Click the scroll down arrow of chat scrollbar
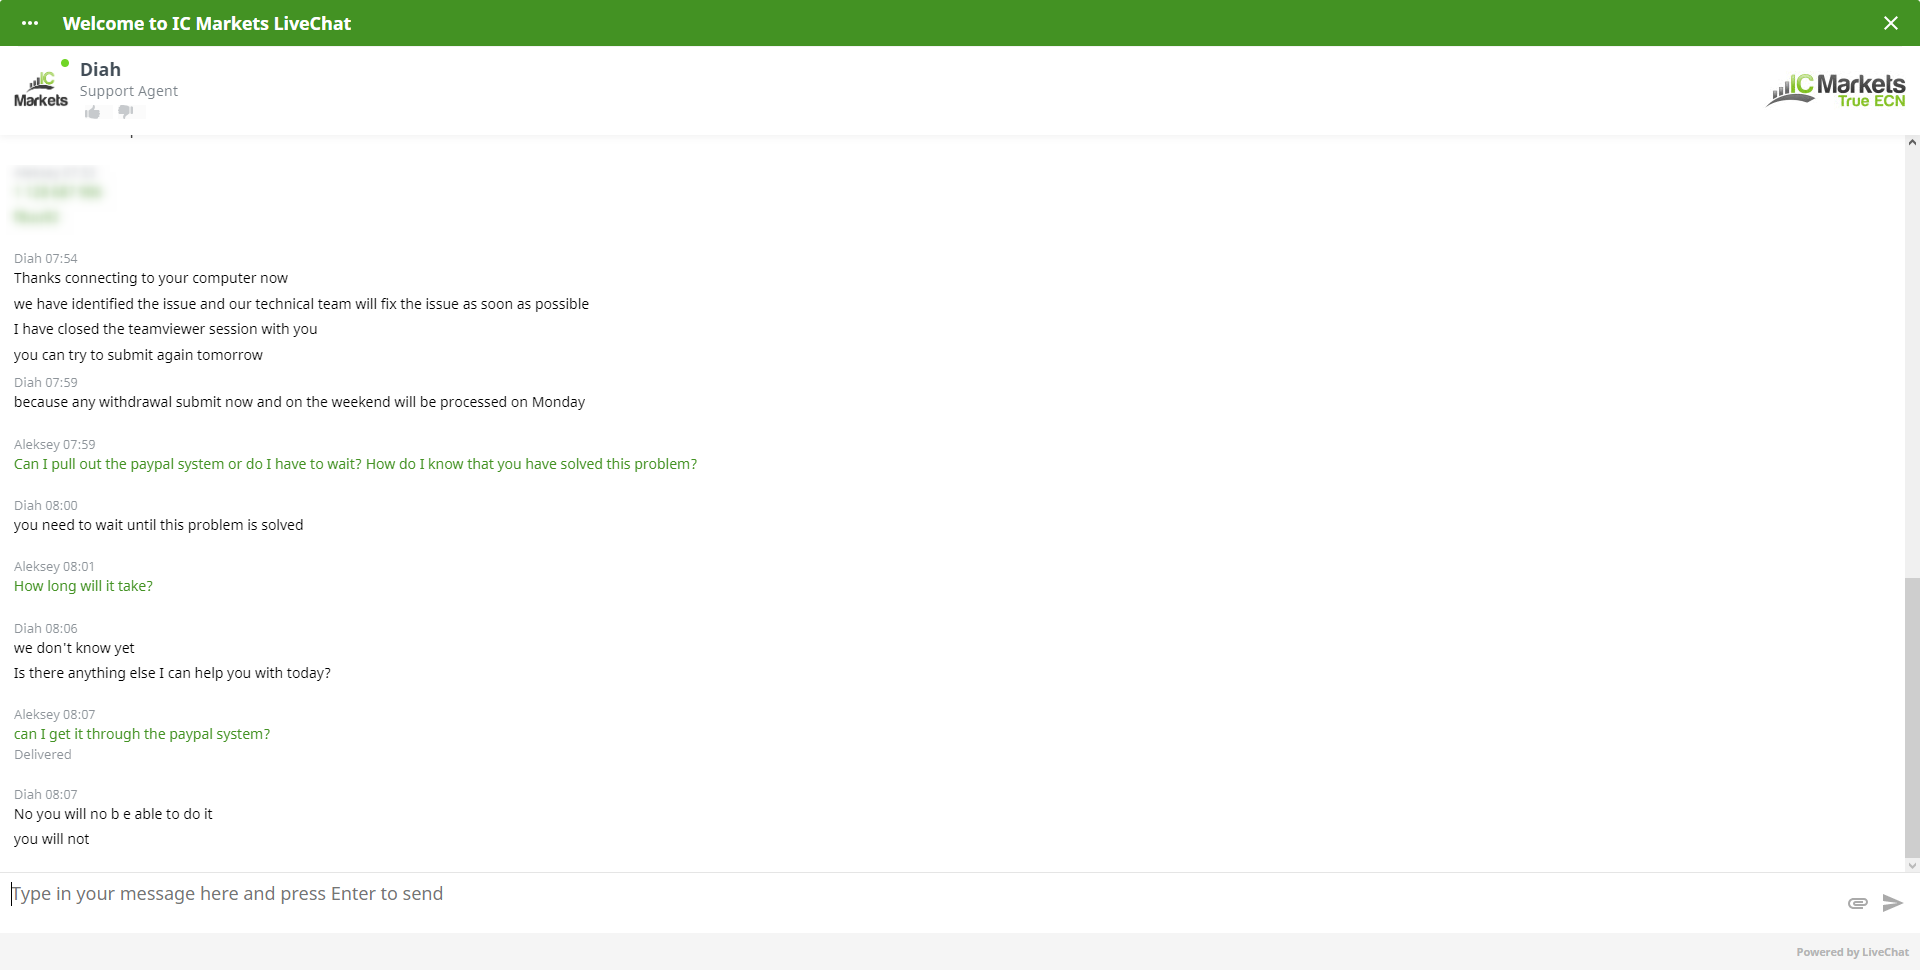The width and height of the screenshot is (1920, 970). coord(1912,866)
